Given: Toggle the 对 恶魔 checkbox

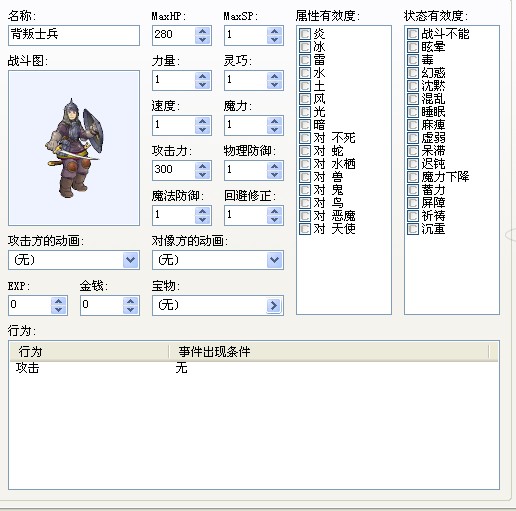Looking at the screenshot, I should click(305, 216).
